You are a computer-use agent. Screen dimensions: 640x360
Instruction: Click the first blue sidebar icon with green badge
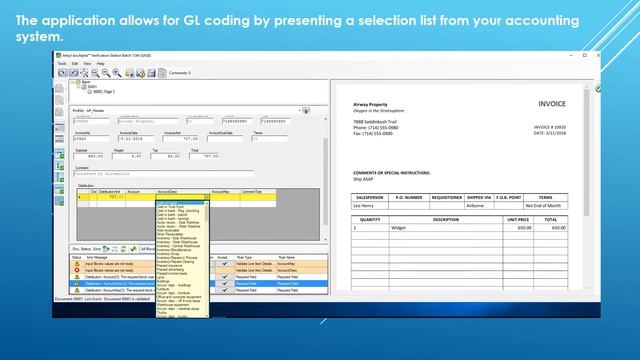pyautogui.click(x=60, y=154)
